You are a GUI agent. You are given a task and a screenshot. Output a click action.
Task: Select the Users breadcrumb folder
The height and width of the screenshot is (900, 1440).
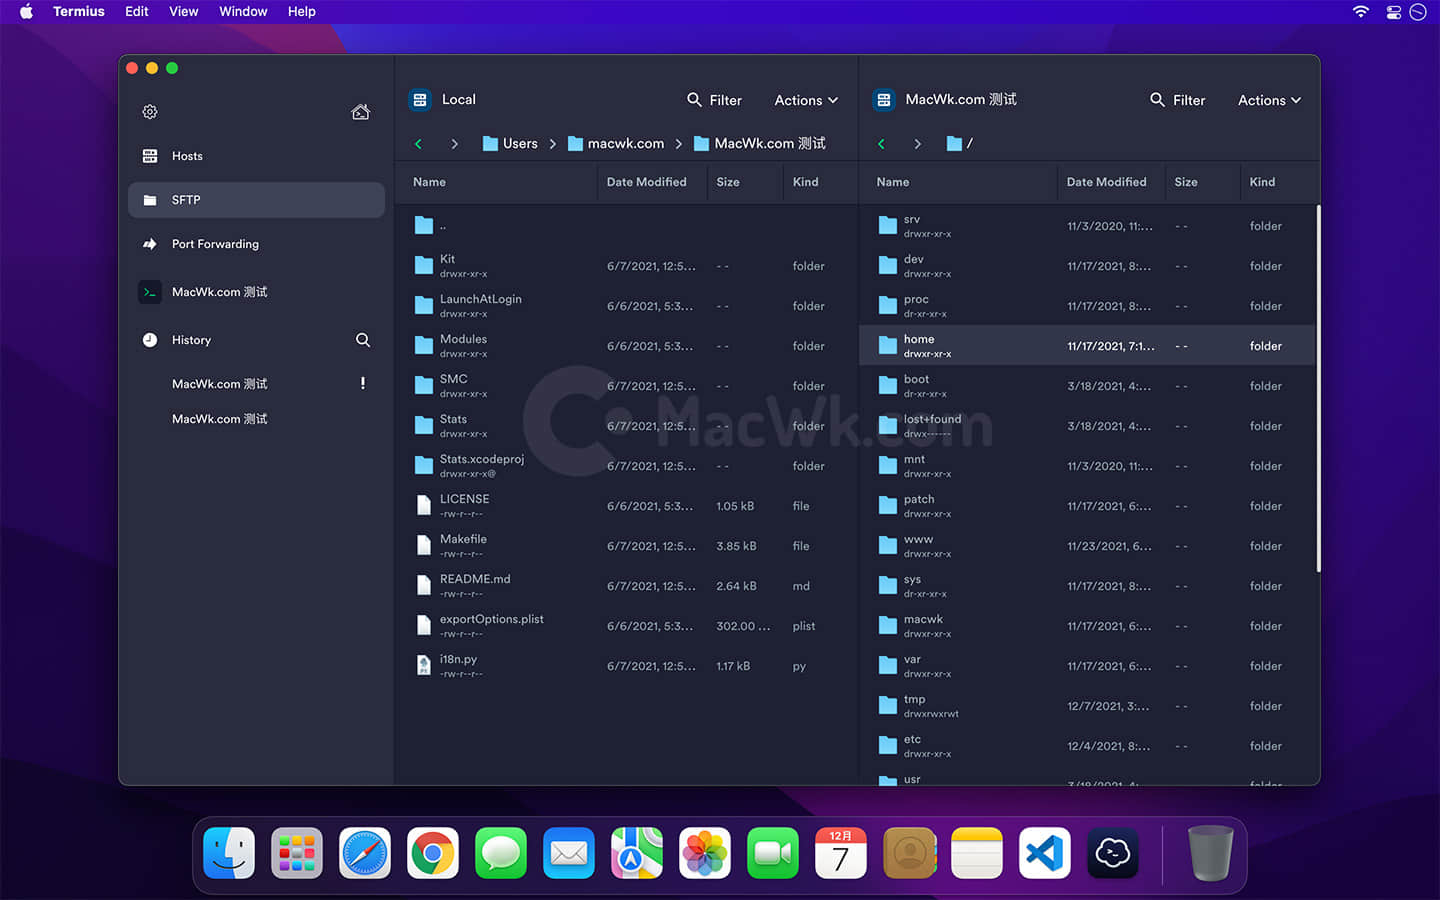[x=510, y=144]
